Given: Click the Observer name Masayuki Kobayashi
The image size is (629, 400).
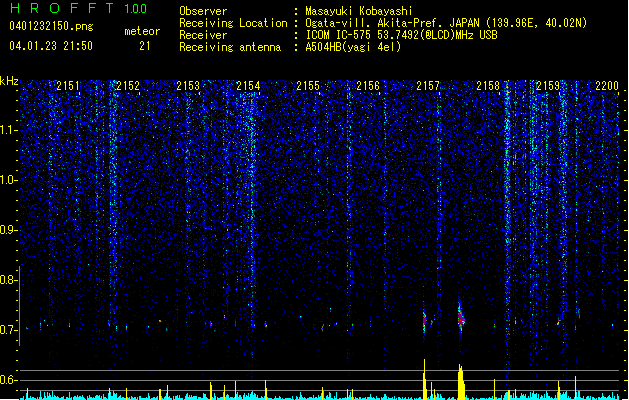Looking at the screenshot, I should tap(359, 11).
